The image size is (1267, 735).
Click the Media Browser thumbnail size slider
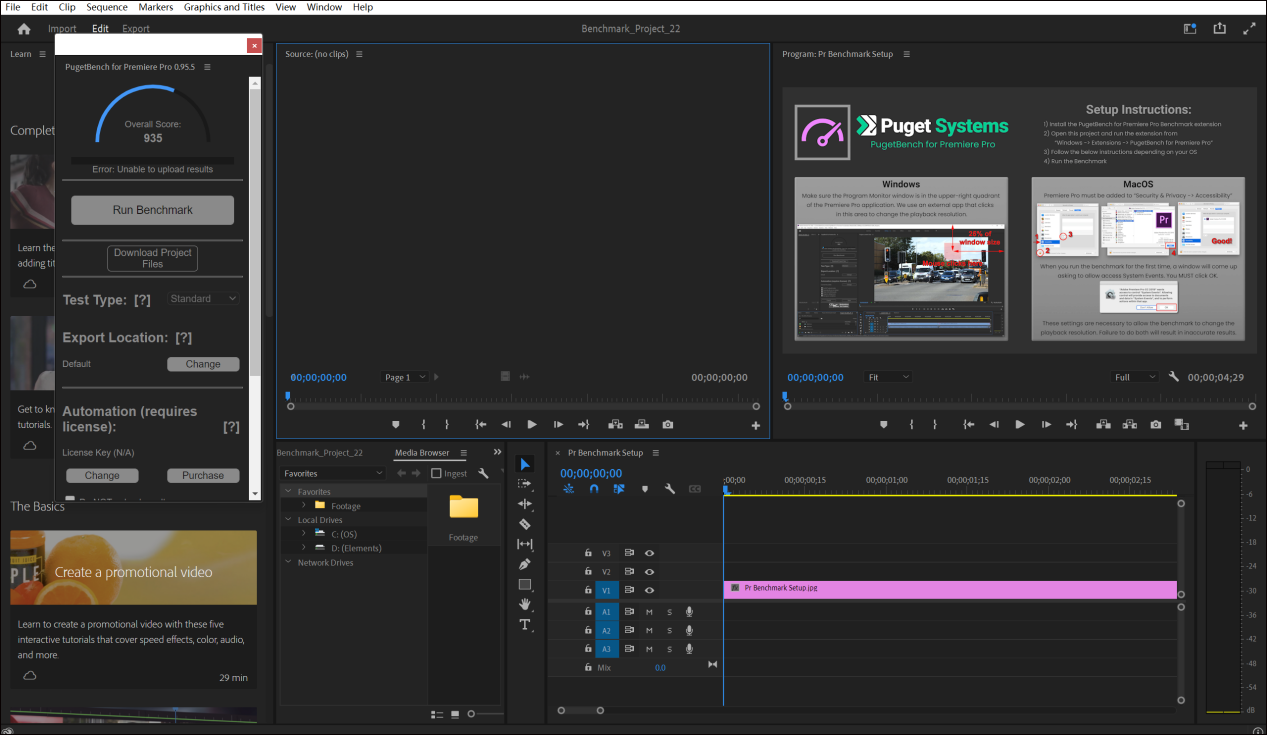click(x=472, y=714)
